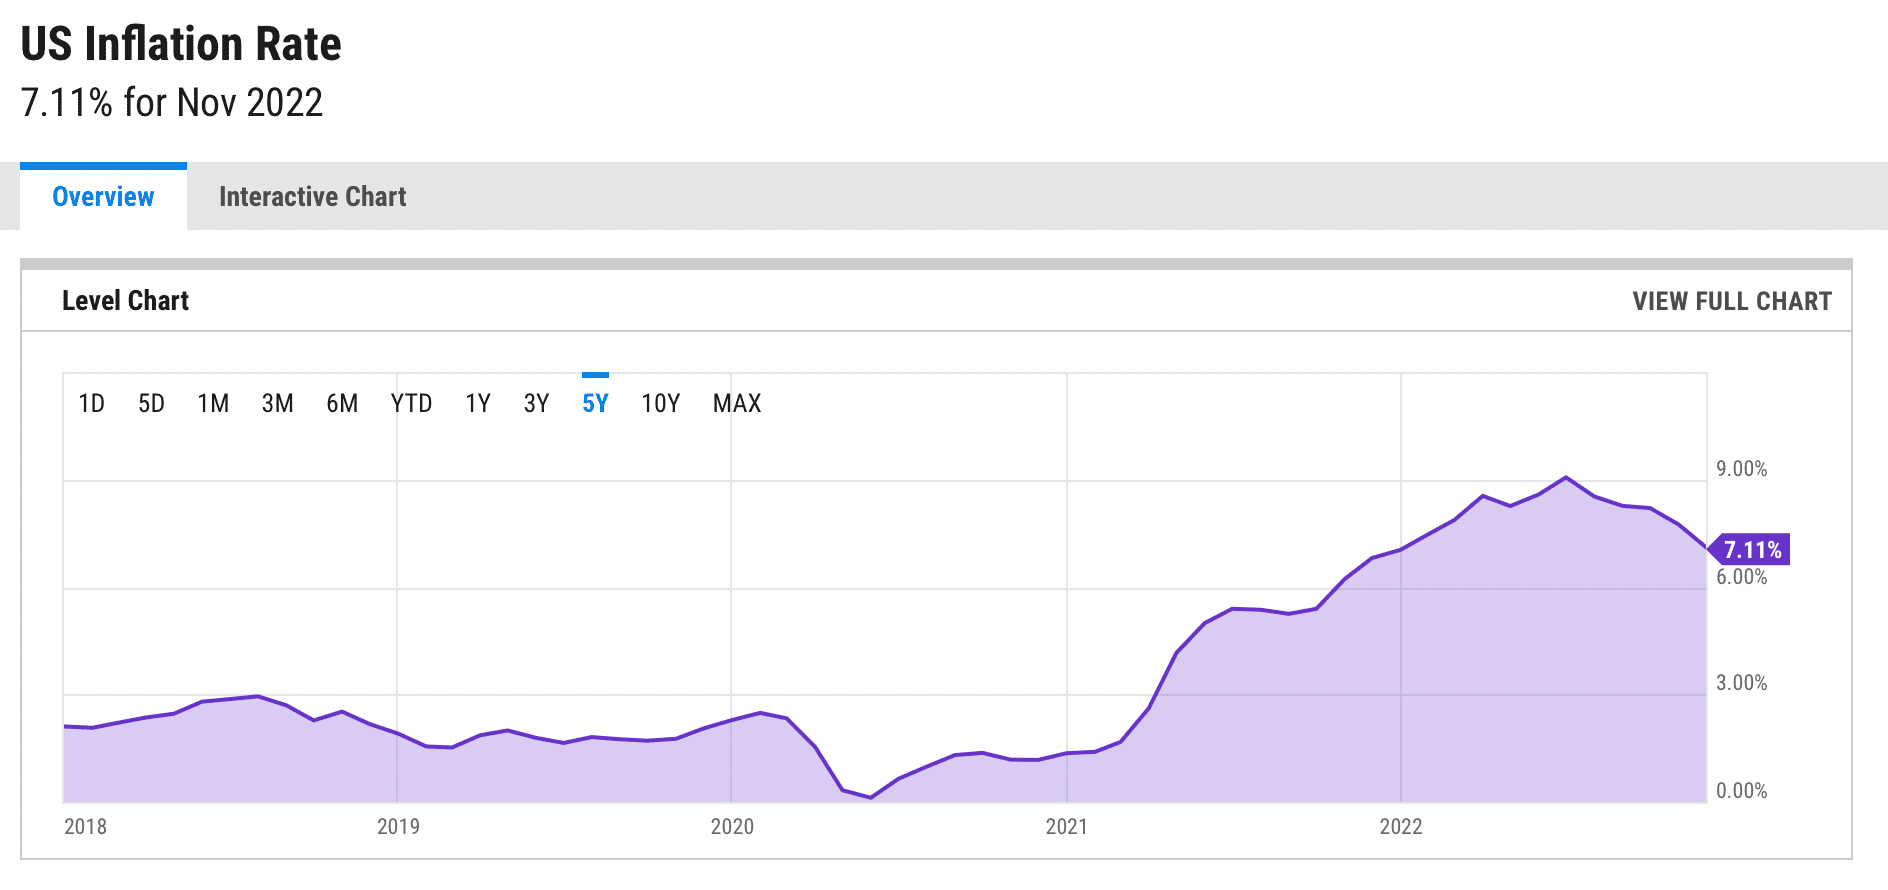Select the 1D time range
1888x890 pixels.
point(91,403)
